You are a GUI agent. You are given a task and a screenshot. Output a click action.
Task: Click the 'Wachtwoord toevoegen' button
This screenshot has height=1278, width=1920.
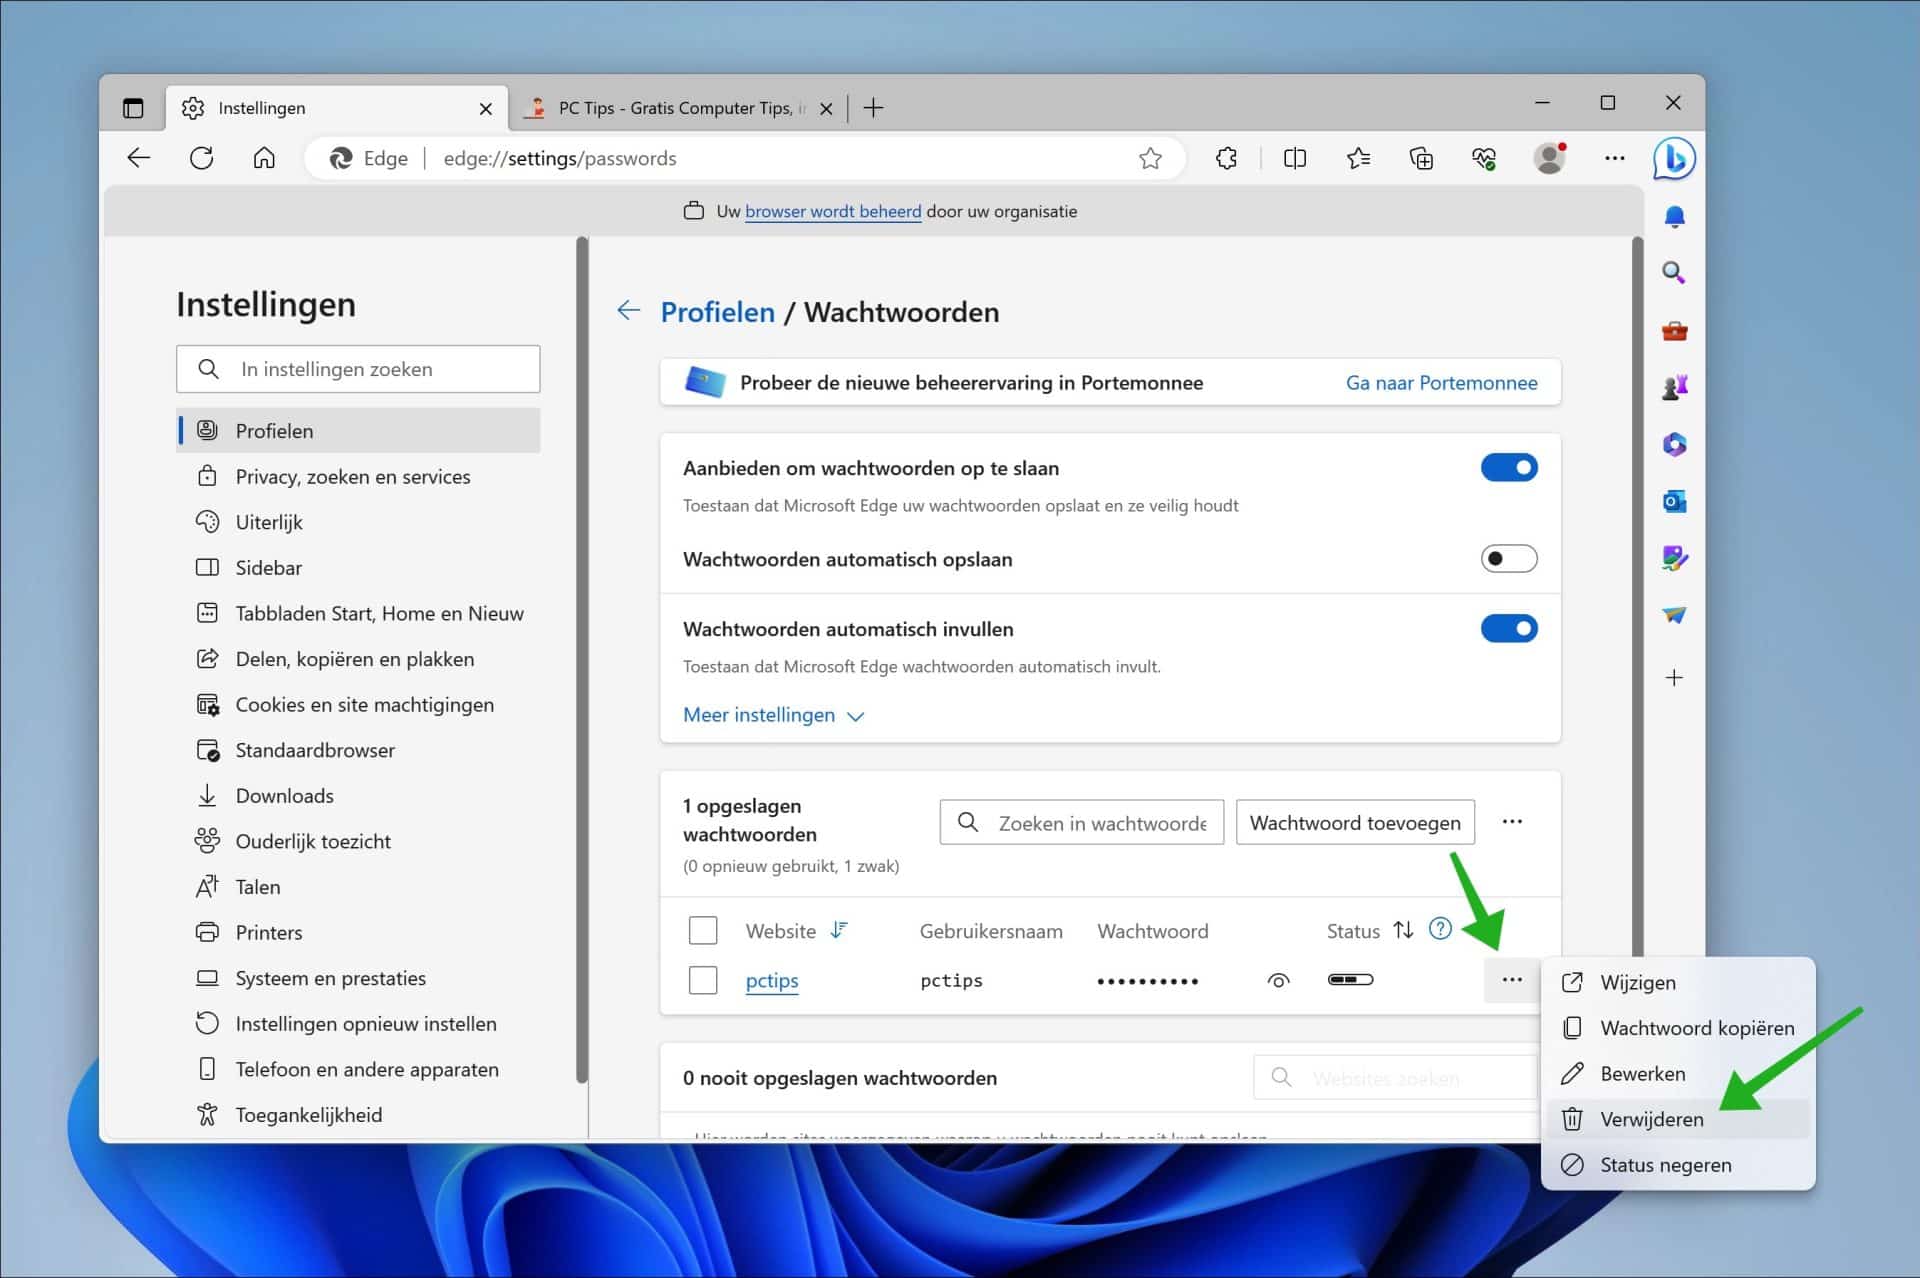(x=1355, y=822)
